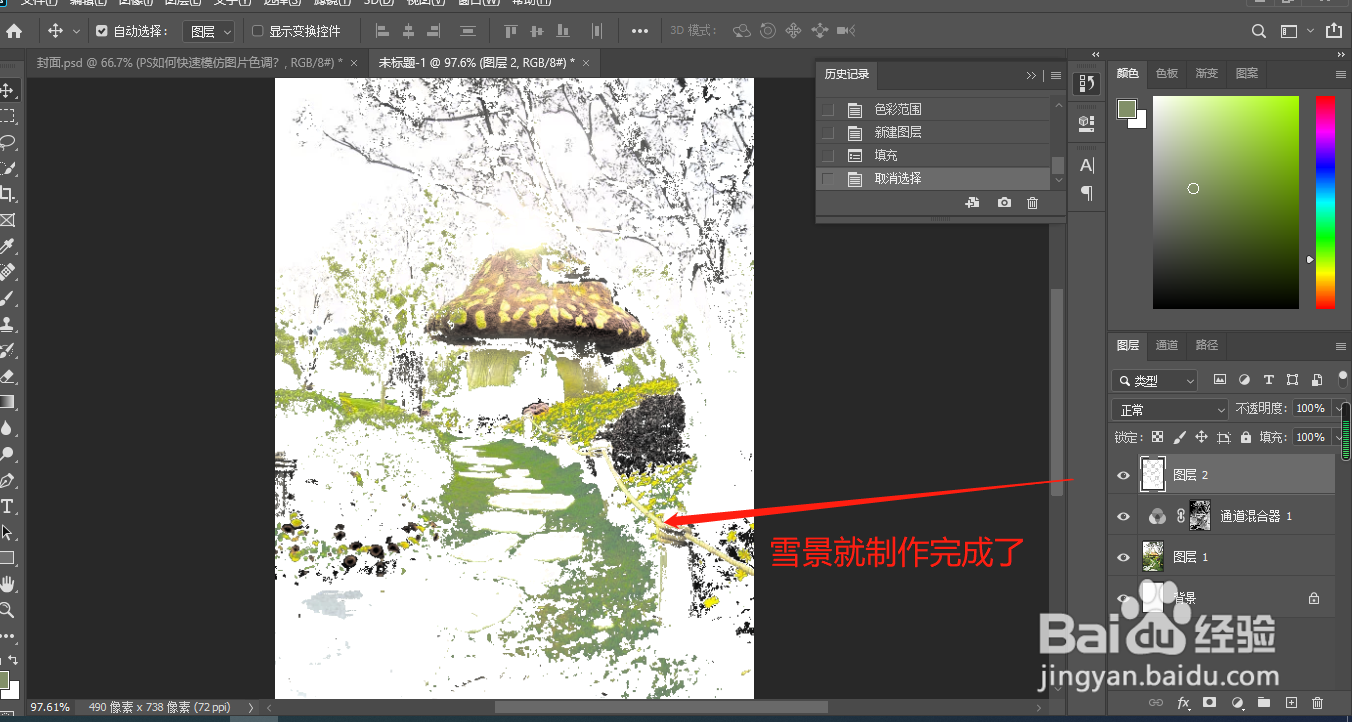Open the Color panel flyout menu
Screen dimensions: 1352x722
pos(1341,74)
